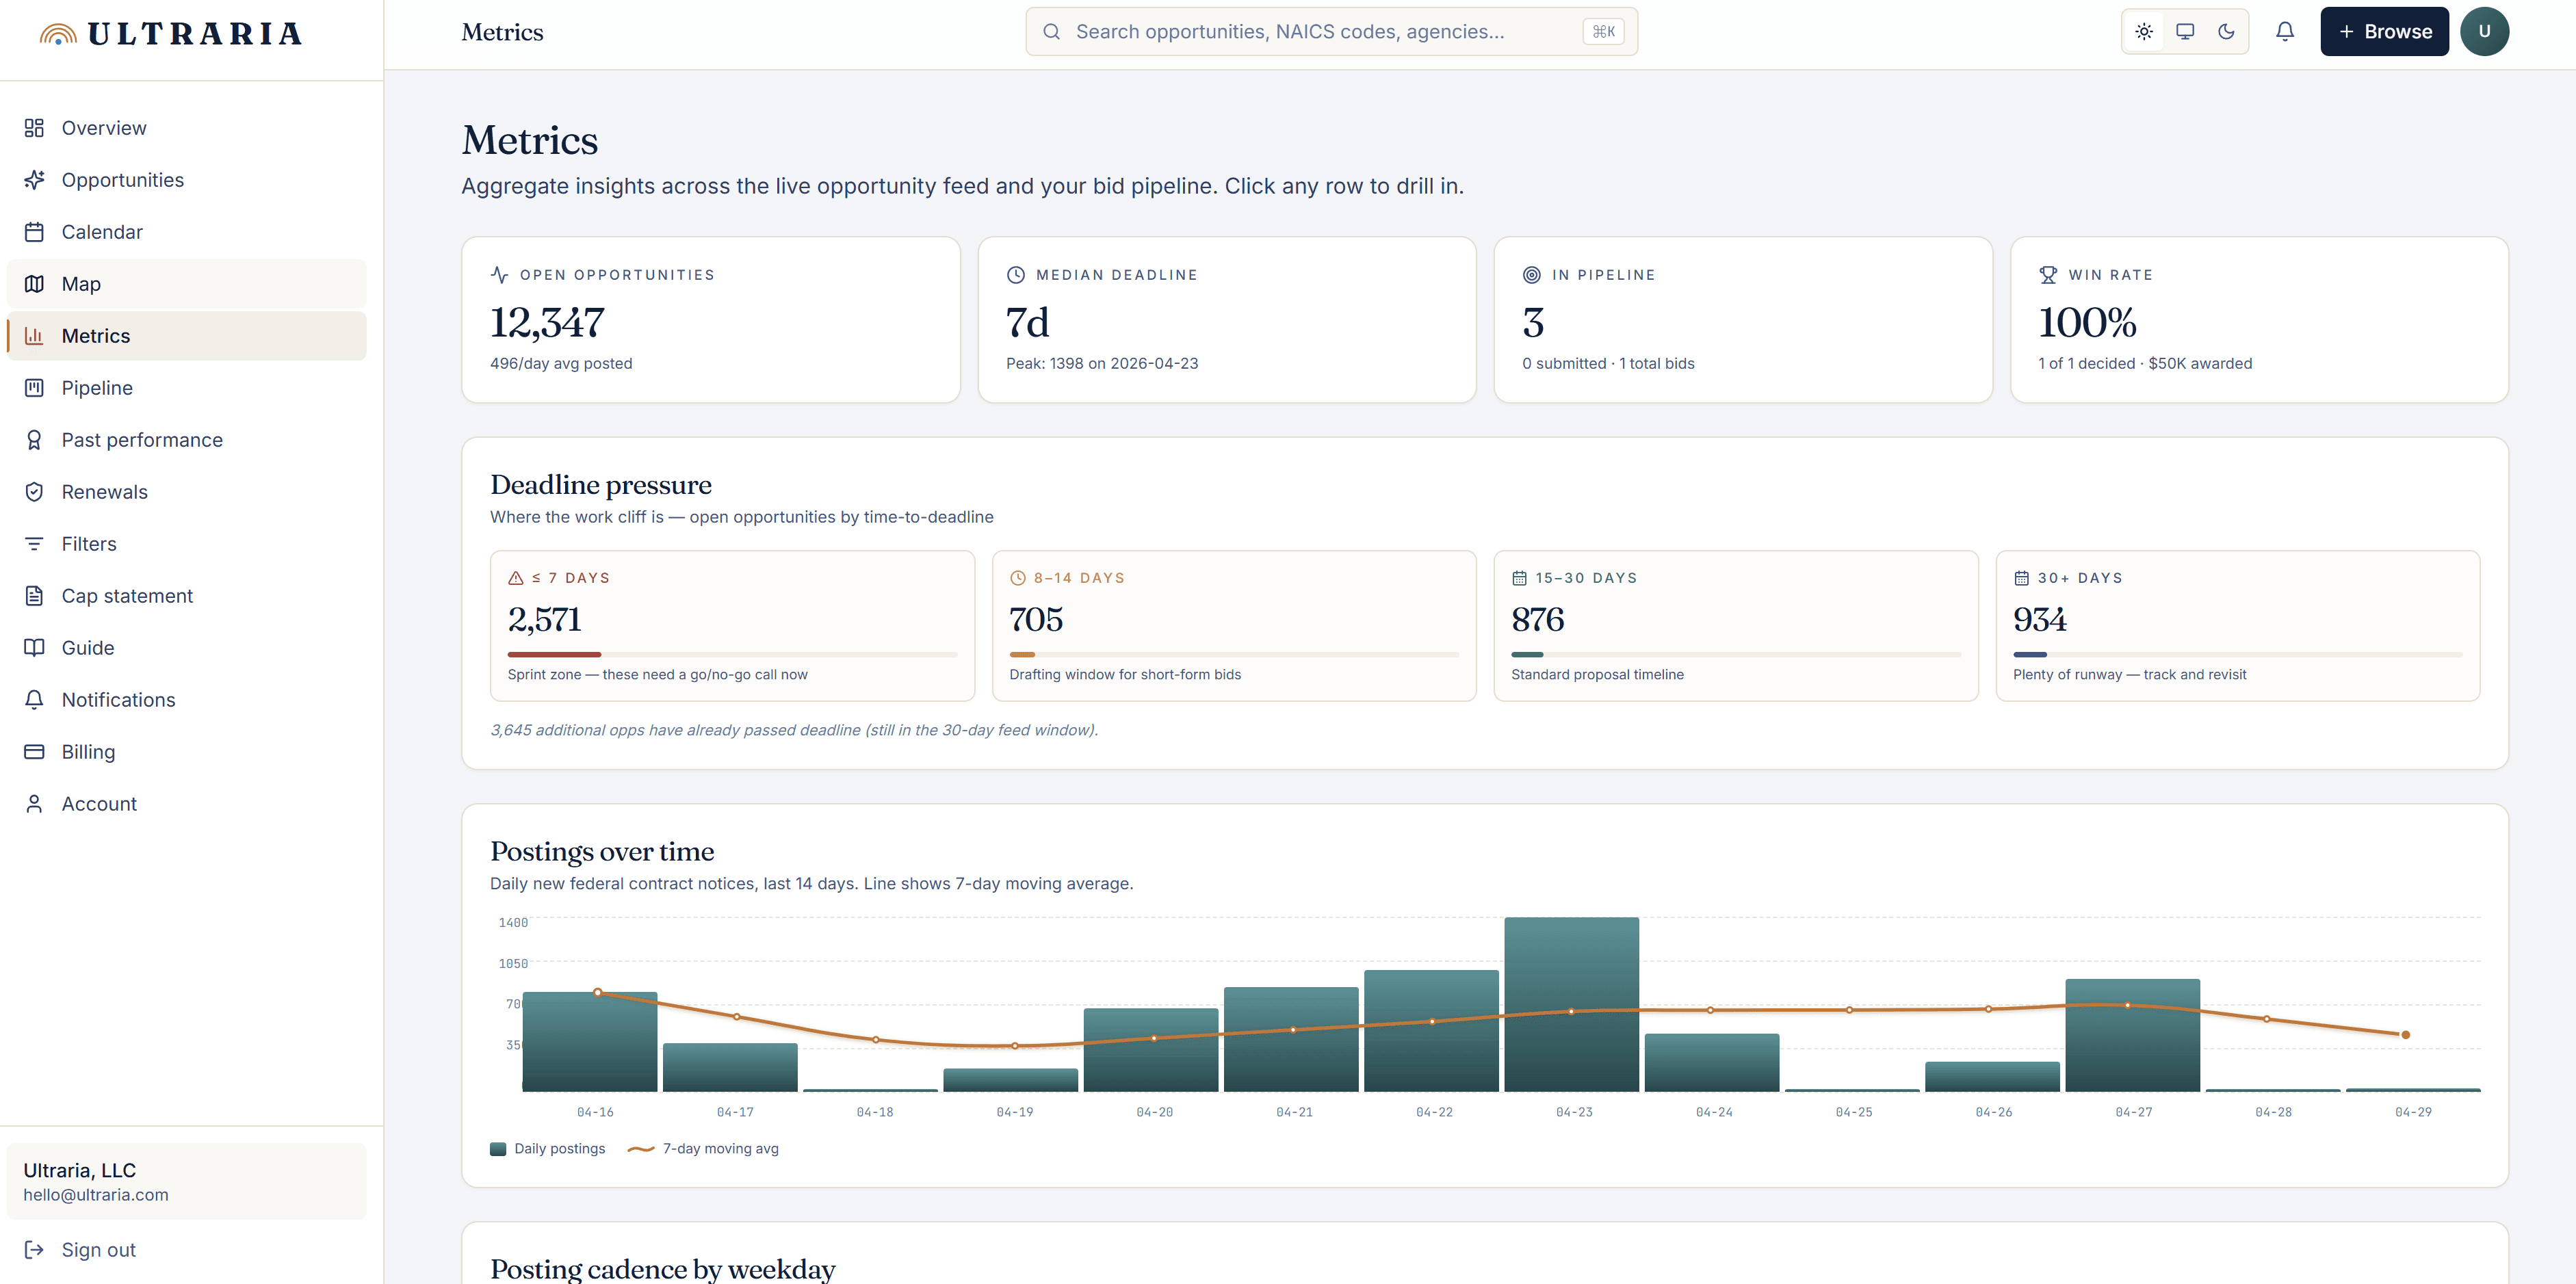Click the ⌘K shortcut badge
The width and height of the screenshot is (2576, 1284).
tap(1603, 32)
